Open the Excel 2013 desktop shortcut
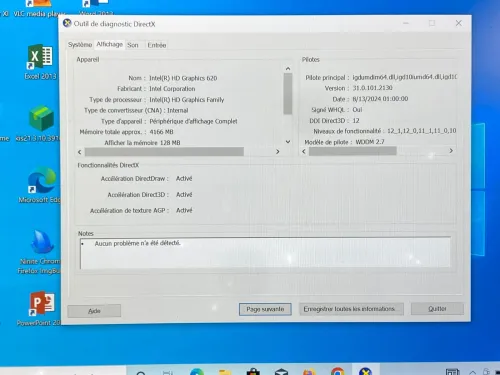The height and width of the screenshot is (375, 500). coord(41,62)
